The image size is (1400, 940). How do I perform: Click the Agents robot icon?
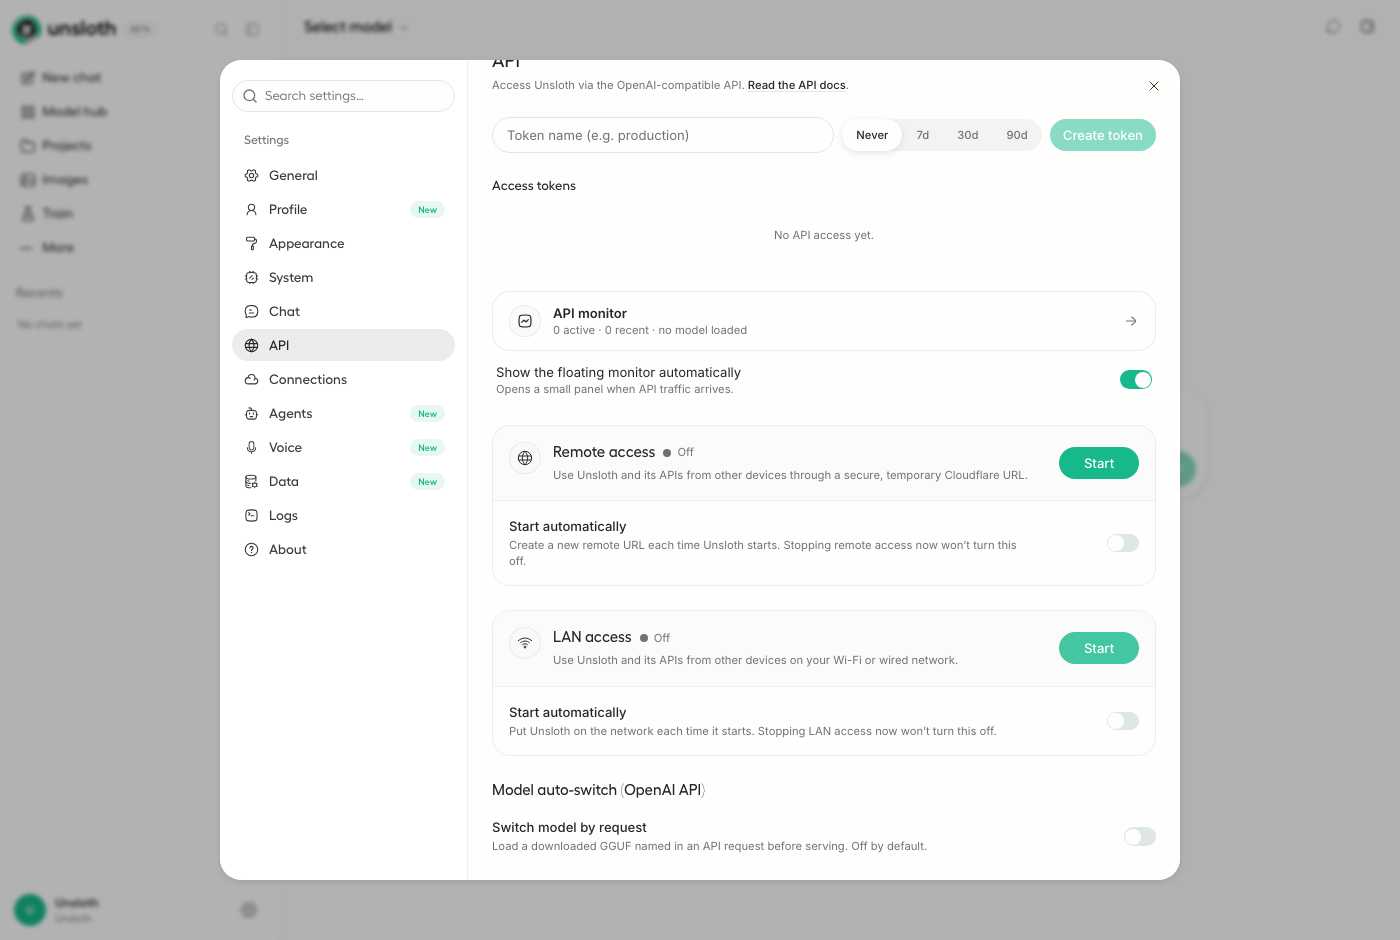[252, 413]
